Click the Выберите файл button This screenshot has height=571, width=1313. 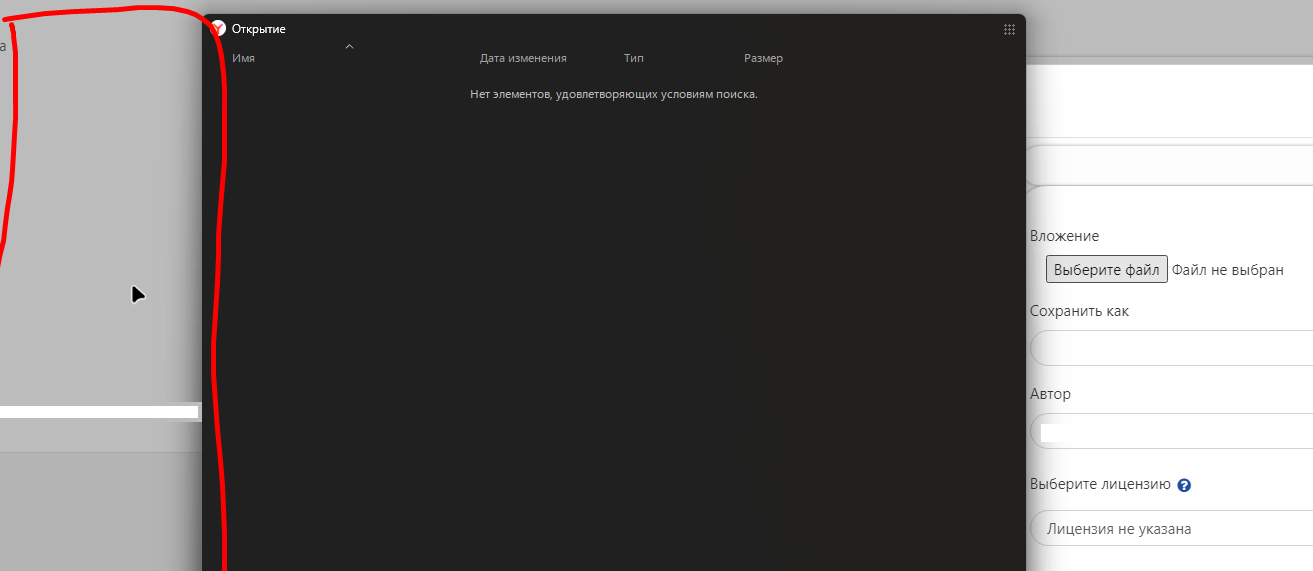pyautogui.click(x=1107, y=270)
